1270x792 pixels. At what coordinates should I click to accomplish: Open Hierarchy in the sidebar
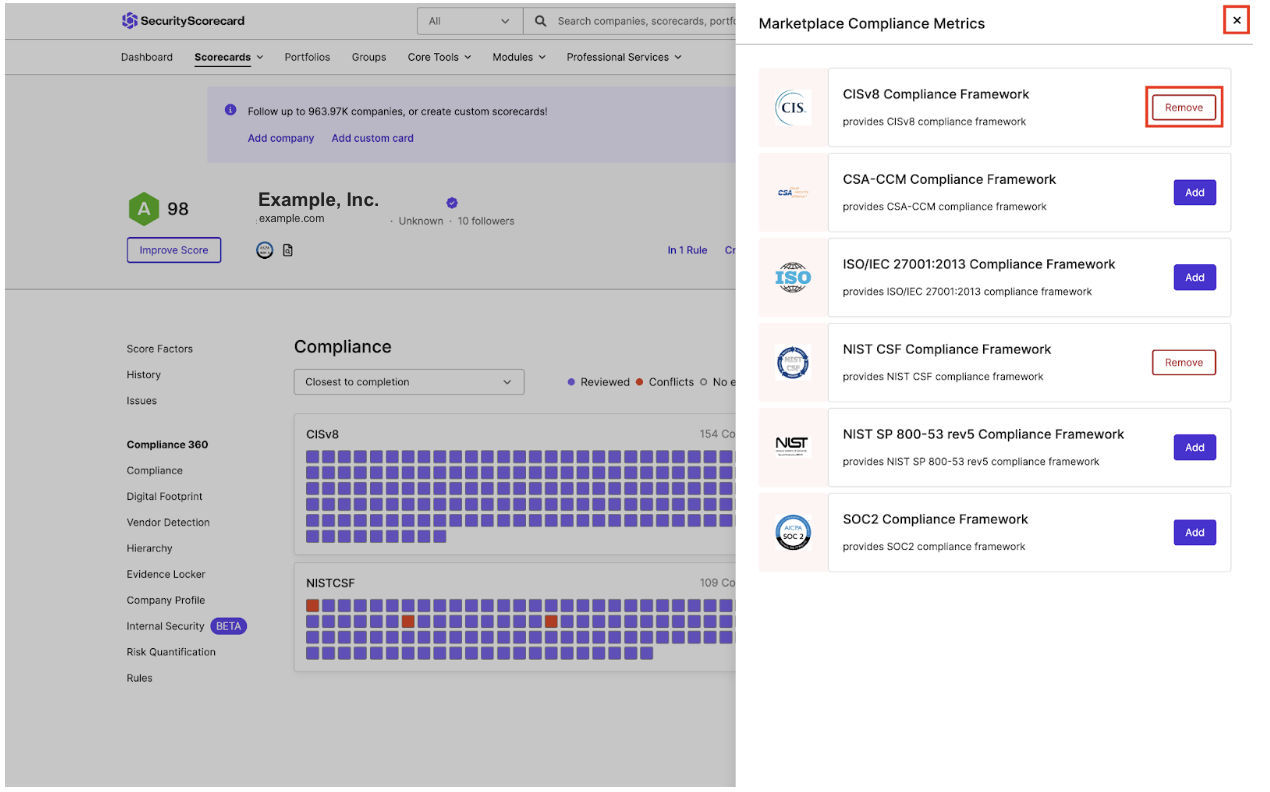pos(150,549)
